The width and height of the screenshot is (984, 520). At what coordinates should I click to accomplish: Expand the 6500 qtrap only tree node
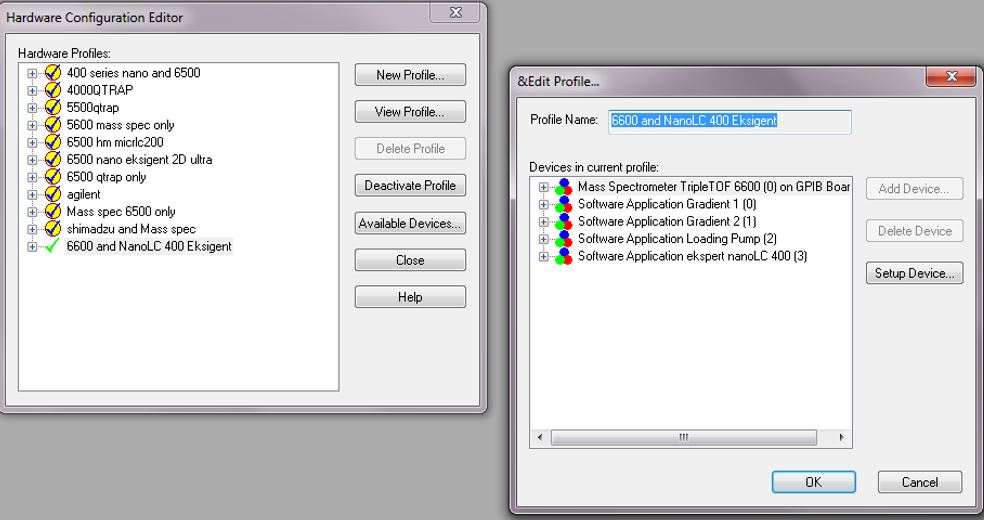33,177
